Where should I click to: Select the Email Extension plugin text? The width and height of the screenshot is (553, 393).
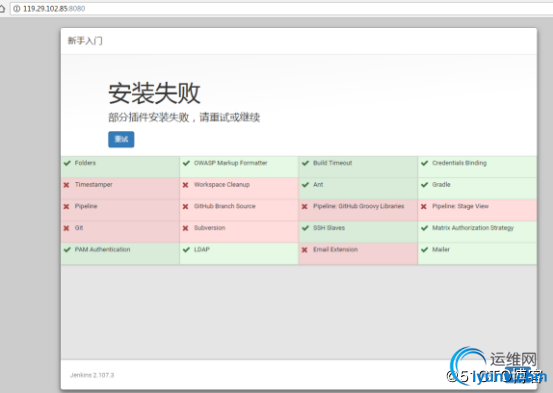(x=335, y=249)
